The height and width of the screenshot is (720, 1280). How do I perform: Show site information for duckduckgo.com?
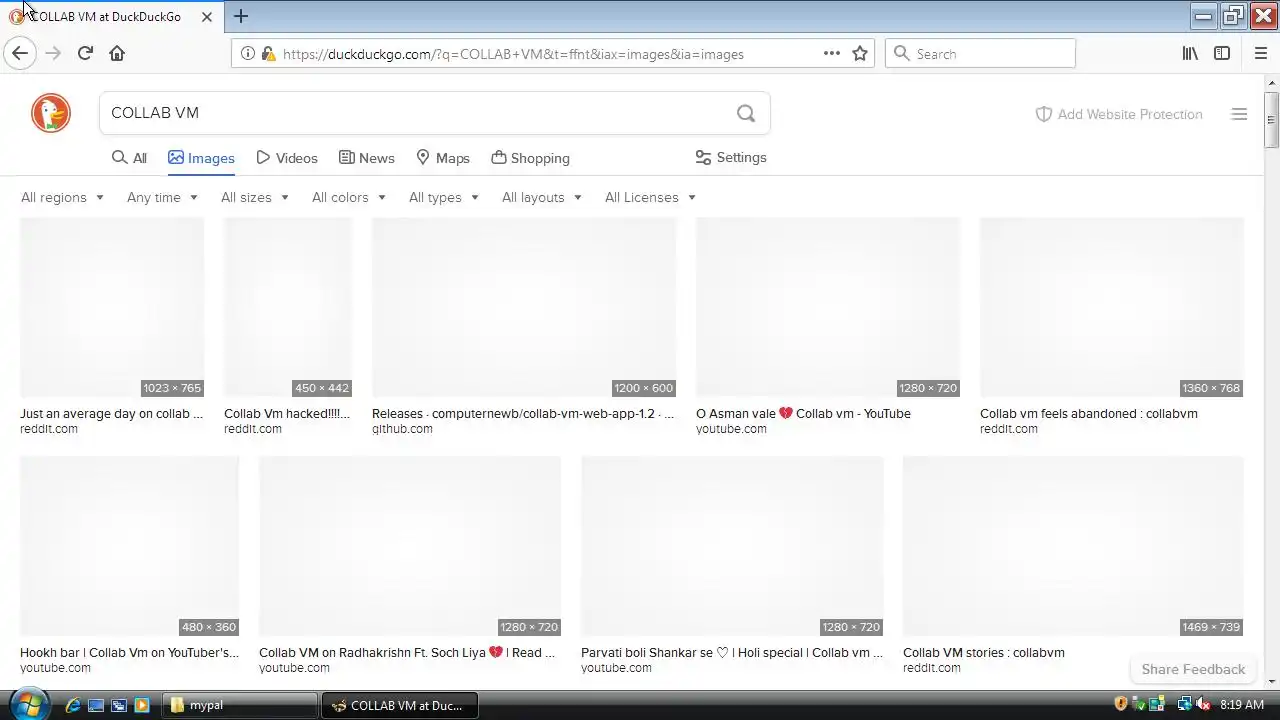click(248, 54)
